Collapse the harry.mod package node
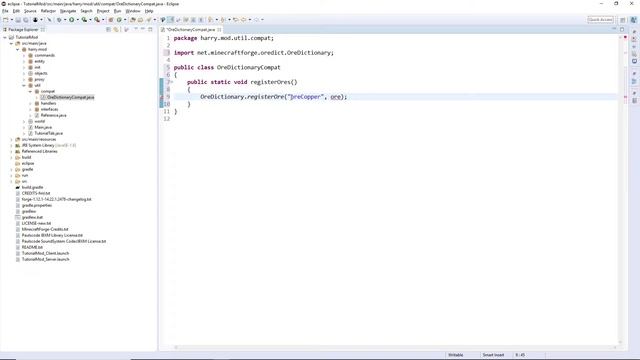The height and width of the screenshot is (360, 640). tap(18, 49)
